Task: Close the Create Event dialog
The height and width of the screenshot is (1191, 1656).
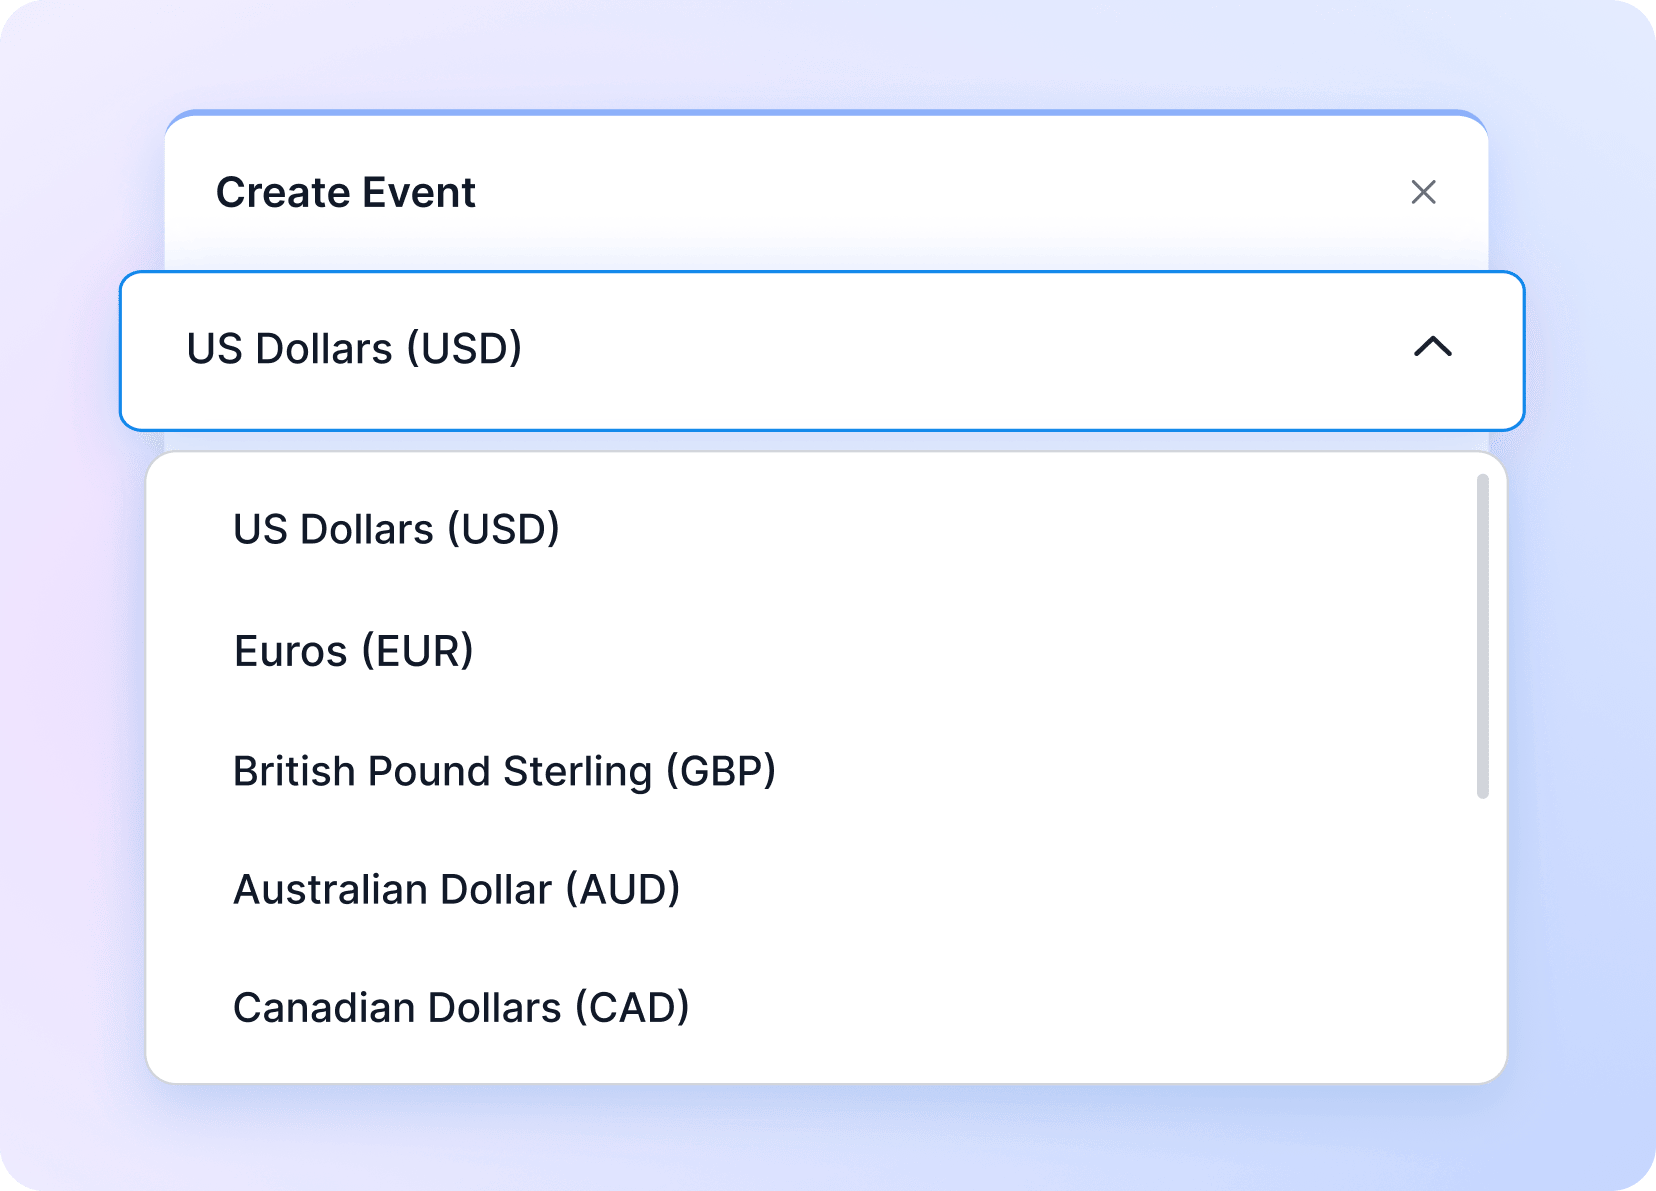Action: [x=1424, y=192]
